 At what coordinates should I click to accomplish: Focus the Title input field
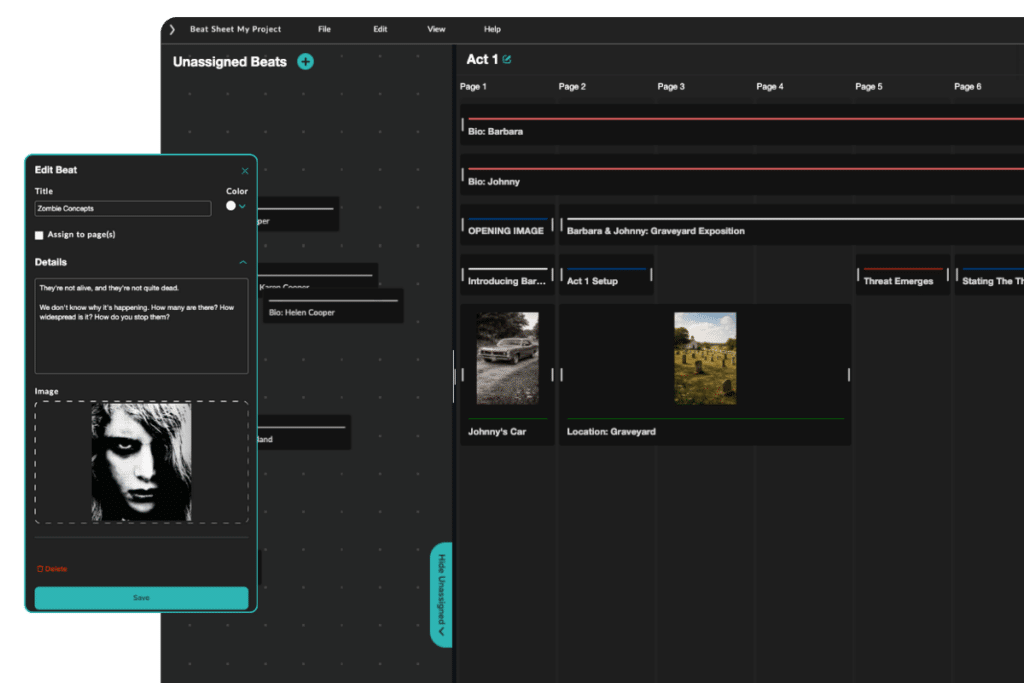tap(123, 208)
